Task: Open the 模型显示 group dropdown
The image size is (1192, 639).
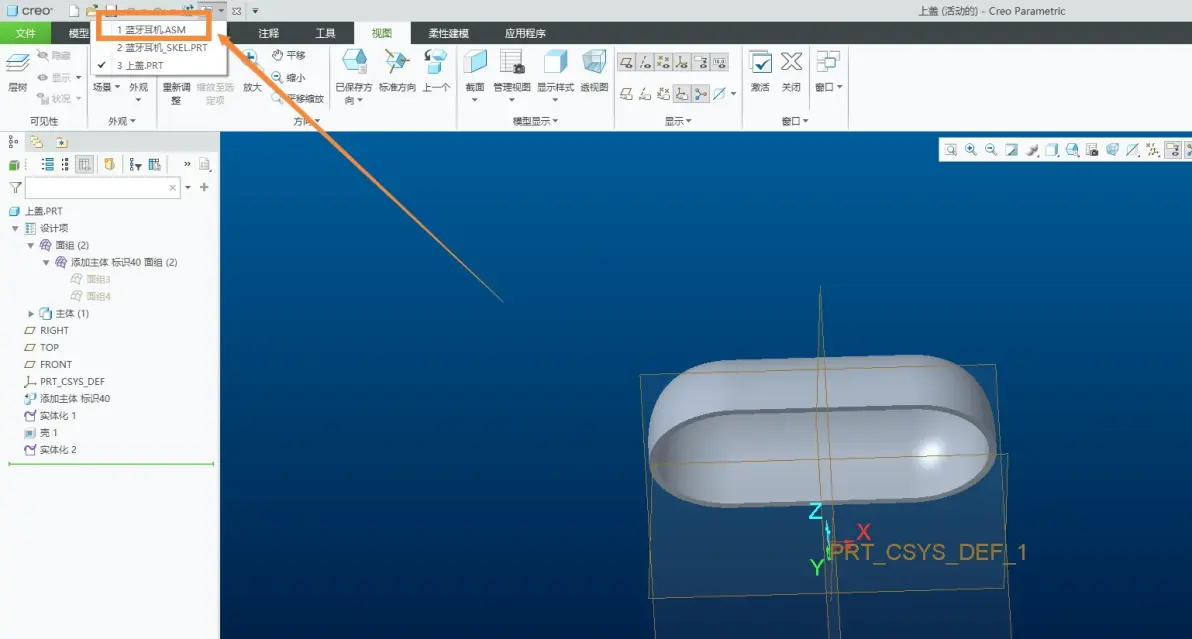Action: (535, 121)
